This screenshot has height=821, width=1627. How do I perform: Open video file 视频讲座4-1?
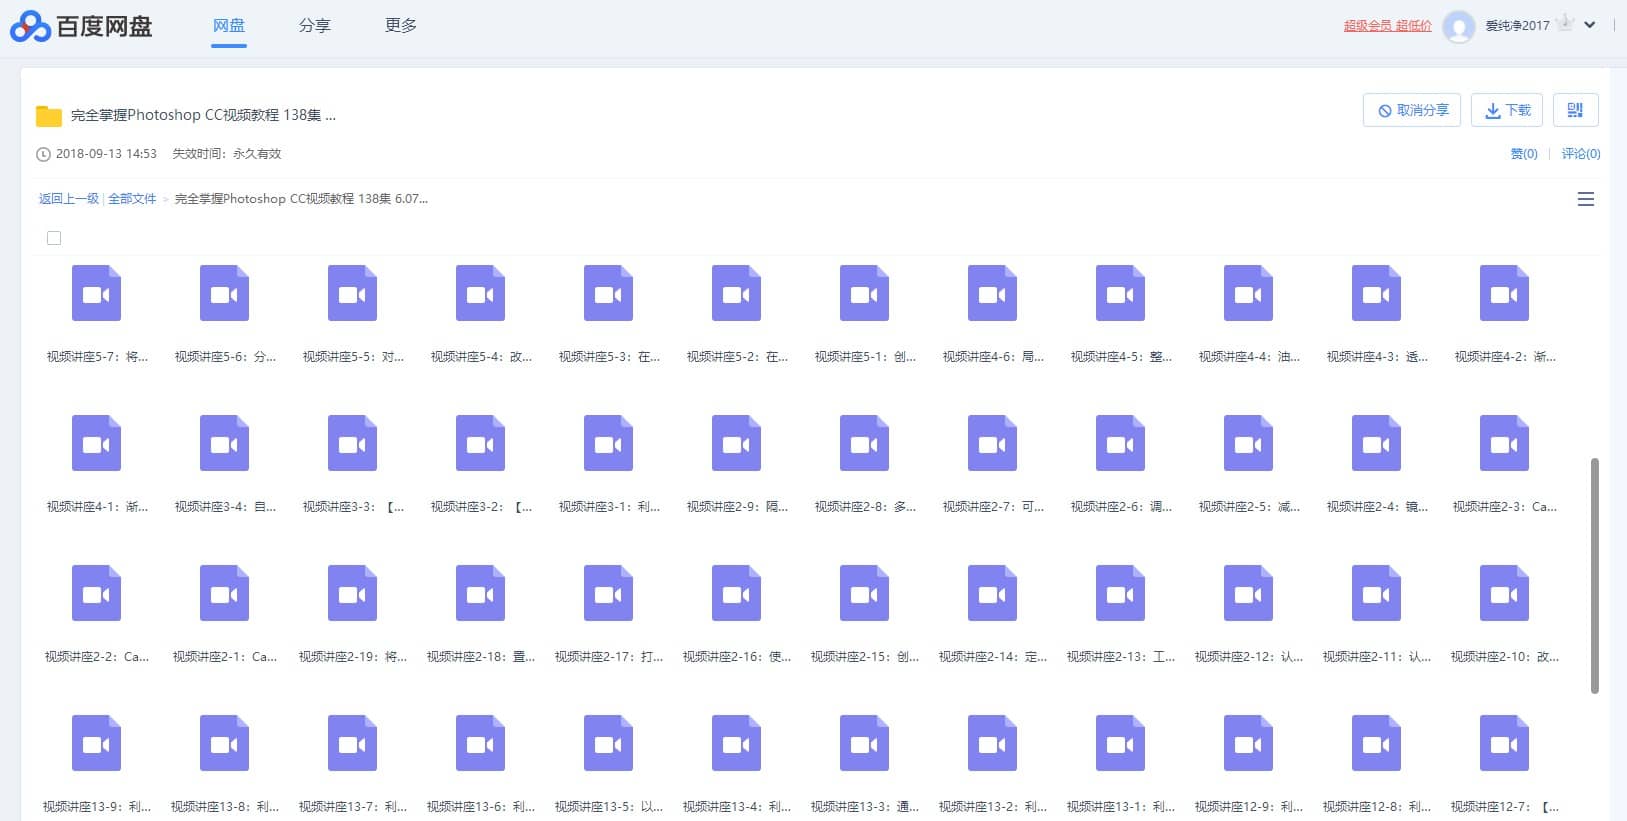(x=97, y=443)
